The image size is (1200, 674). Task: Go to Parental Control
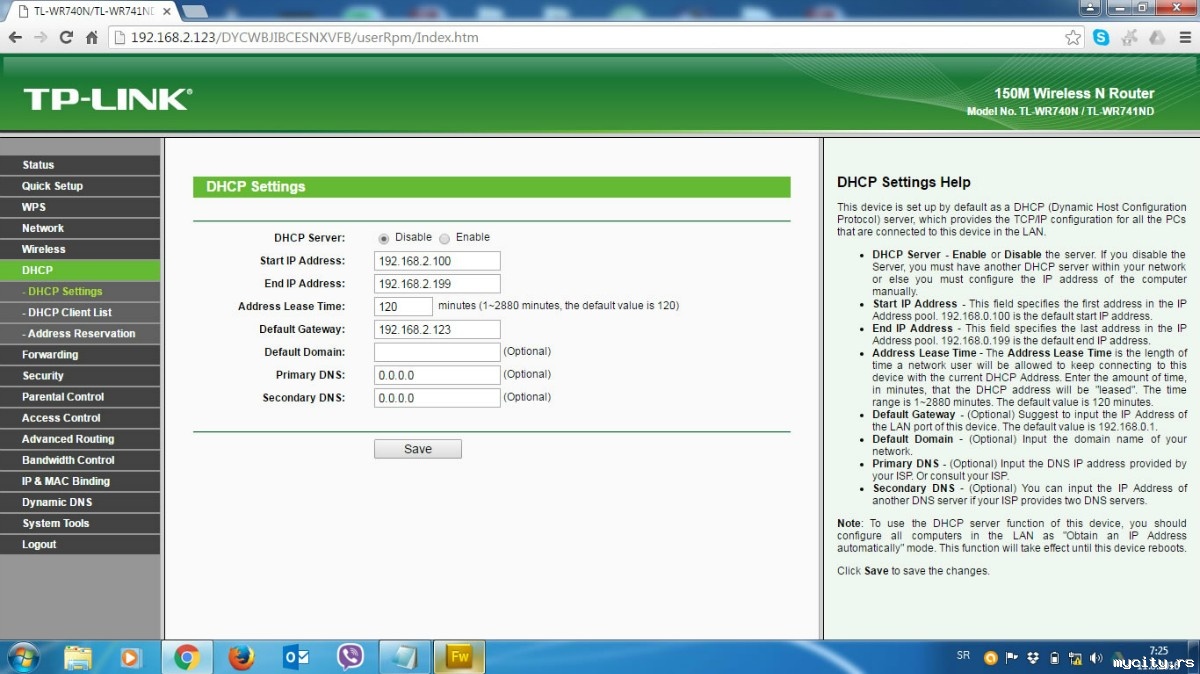pos(80,397)
